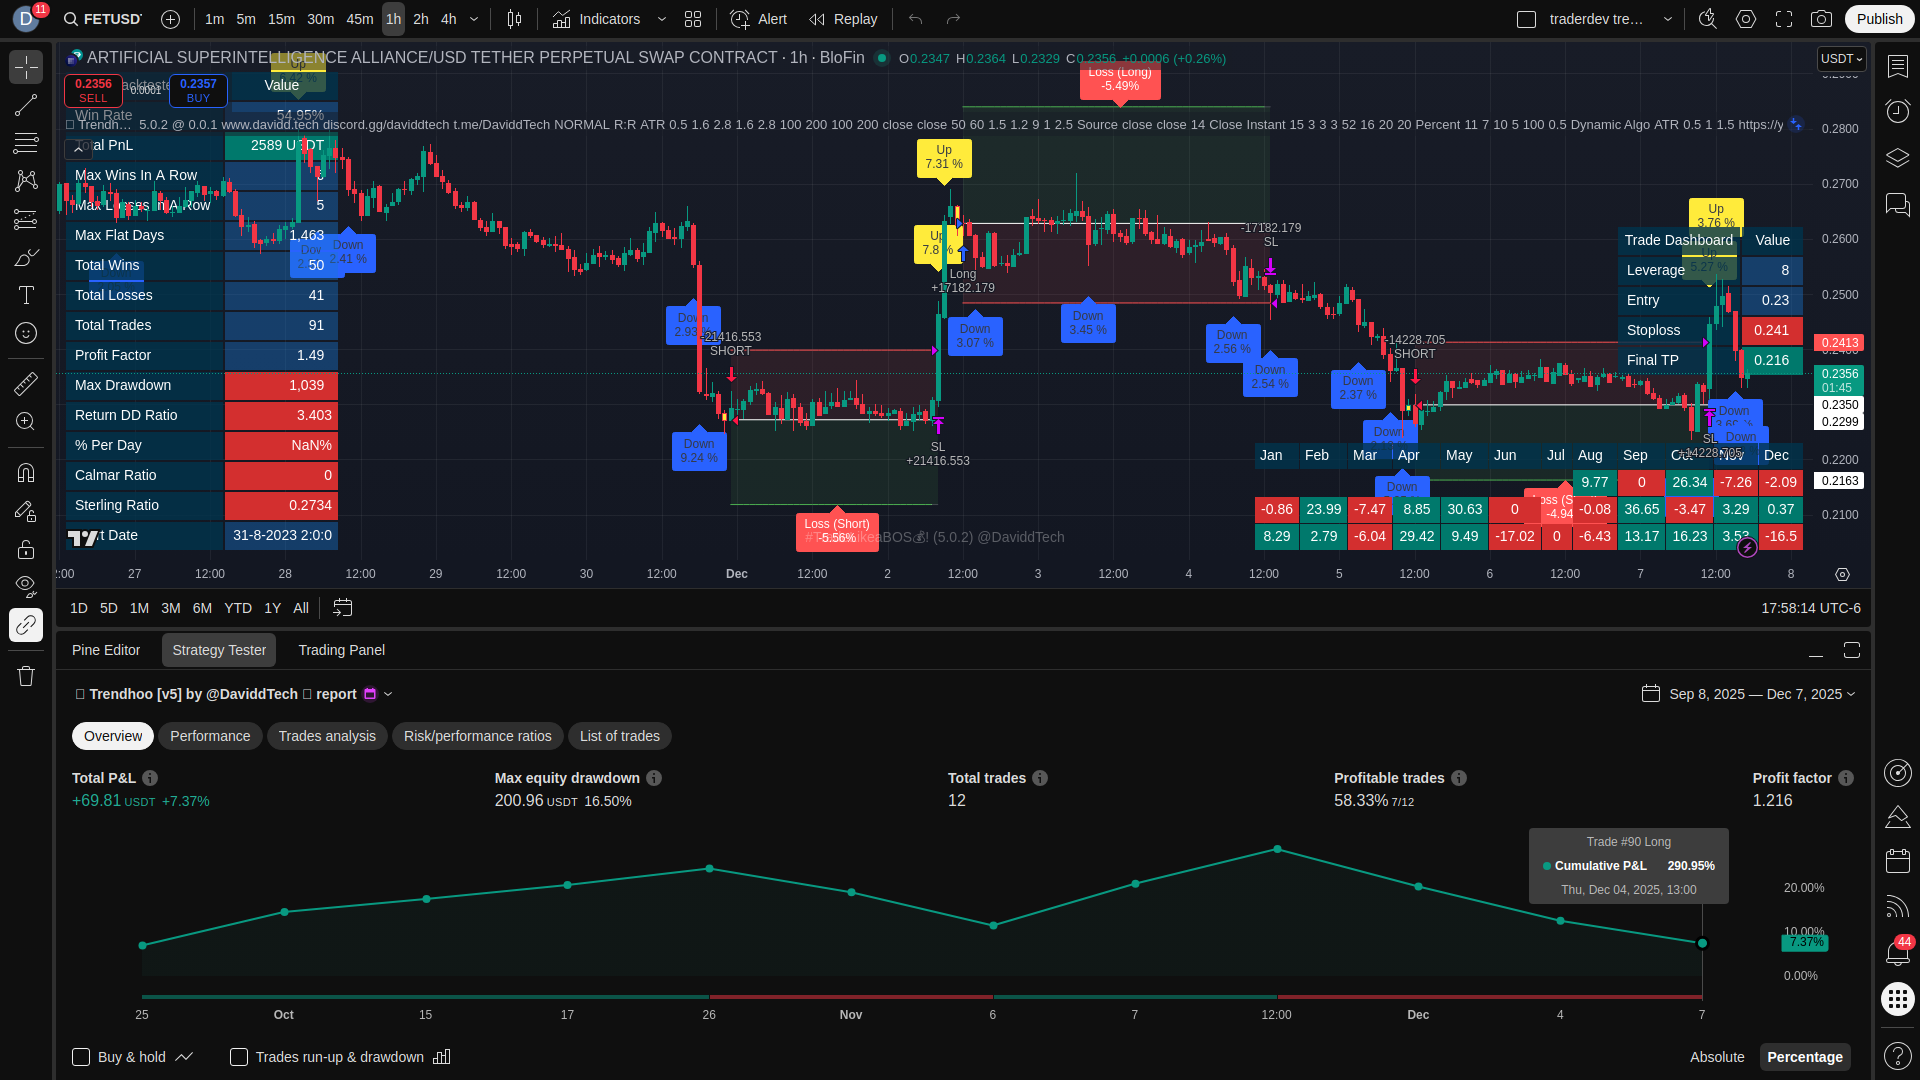Click the Magnet mode icon
1920x1080 pixels.
26,473
